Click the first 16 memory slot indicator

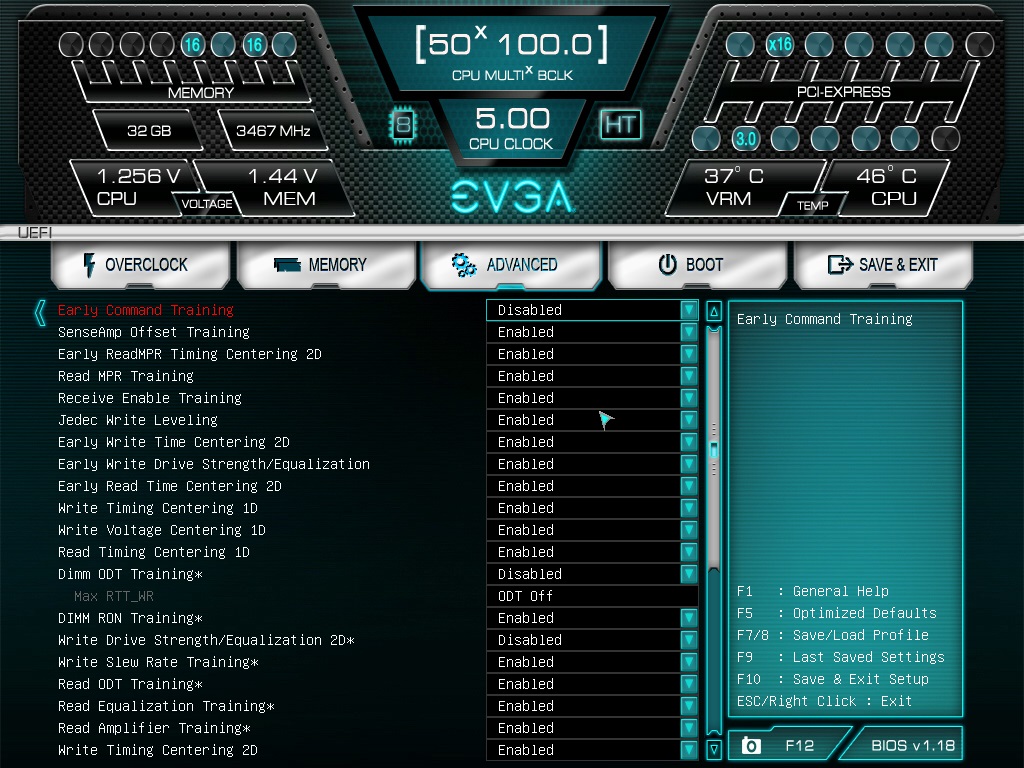pyautogui.click(x=192, y=45)
